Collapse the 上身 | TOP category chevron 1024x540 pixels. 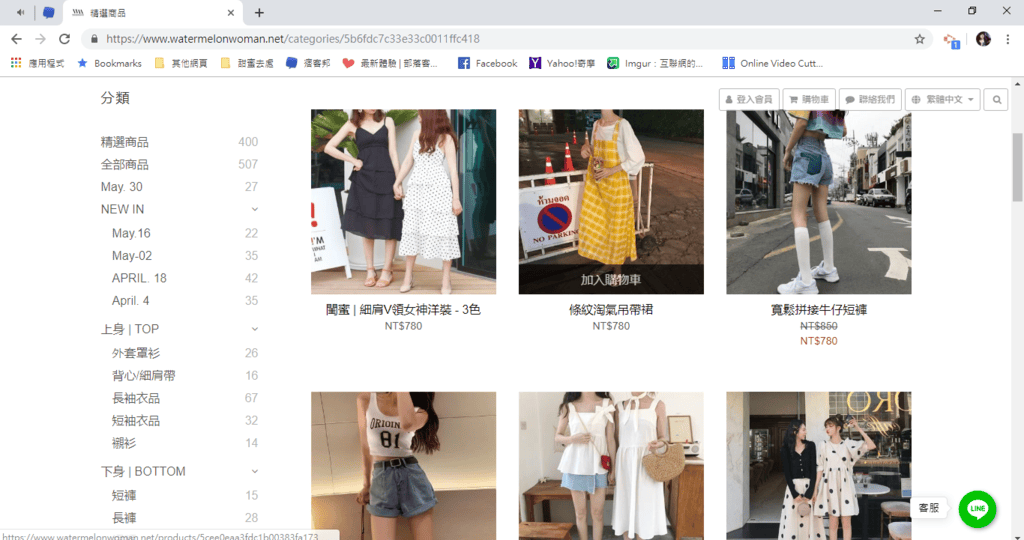coord(255,329)
